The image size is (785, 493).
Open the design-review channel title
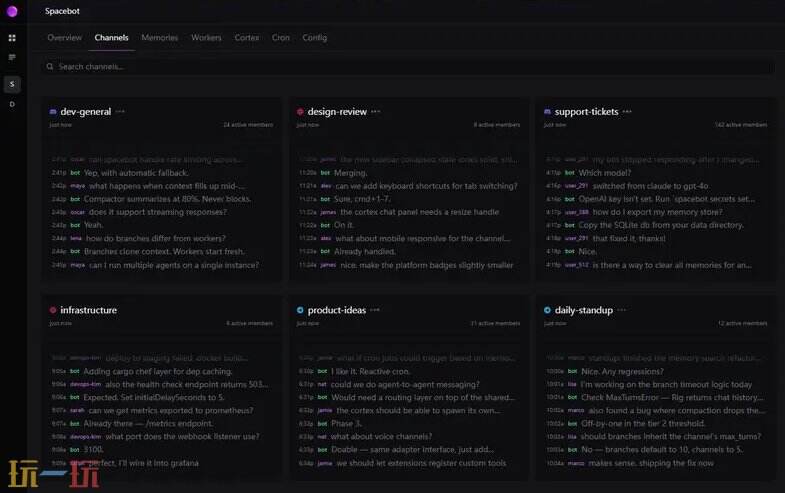(337, 112)
